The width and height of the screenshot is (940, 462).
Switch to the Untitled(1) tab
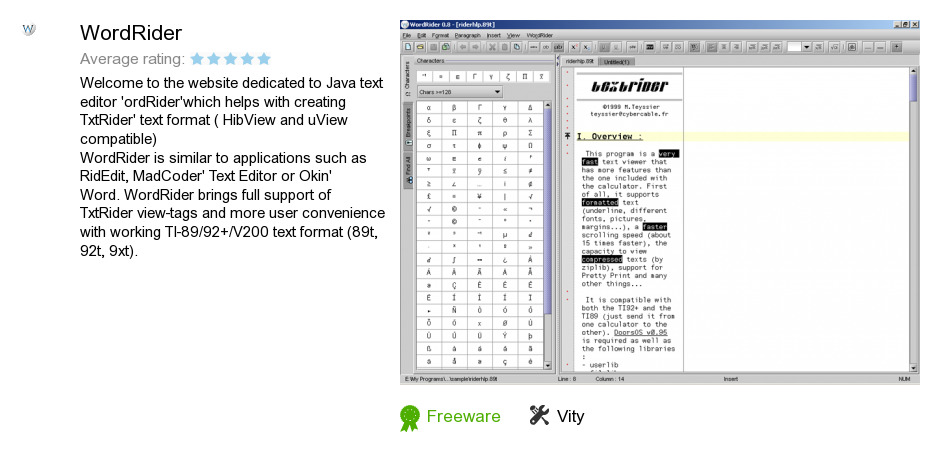coord(617,61)
